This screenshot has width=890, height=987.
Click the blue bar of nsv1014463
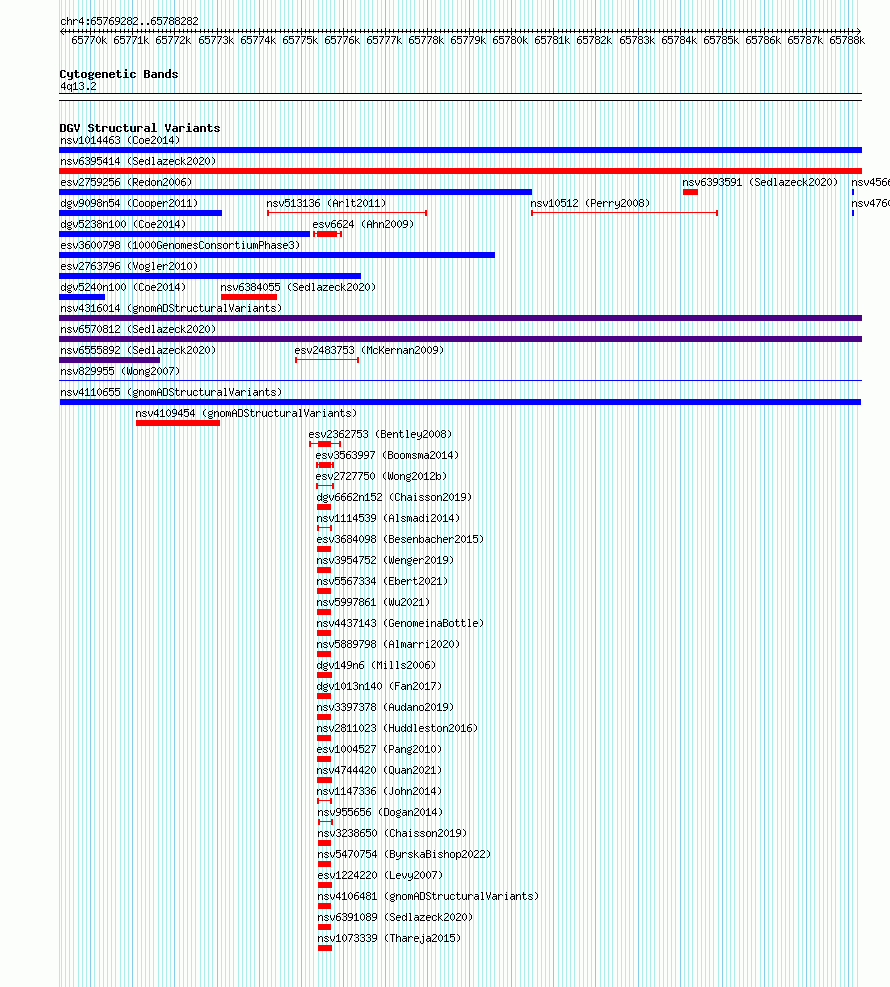tap(460, 150)
